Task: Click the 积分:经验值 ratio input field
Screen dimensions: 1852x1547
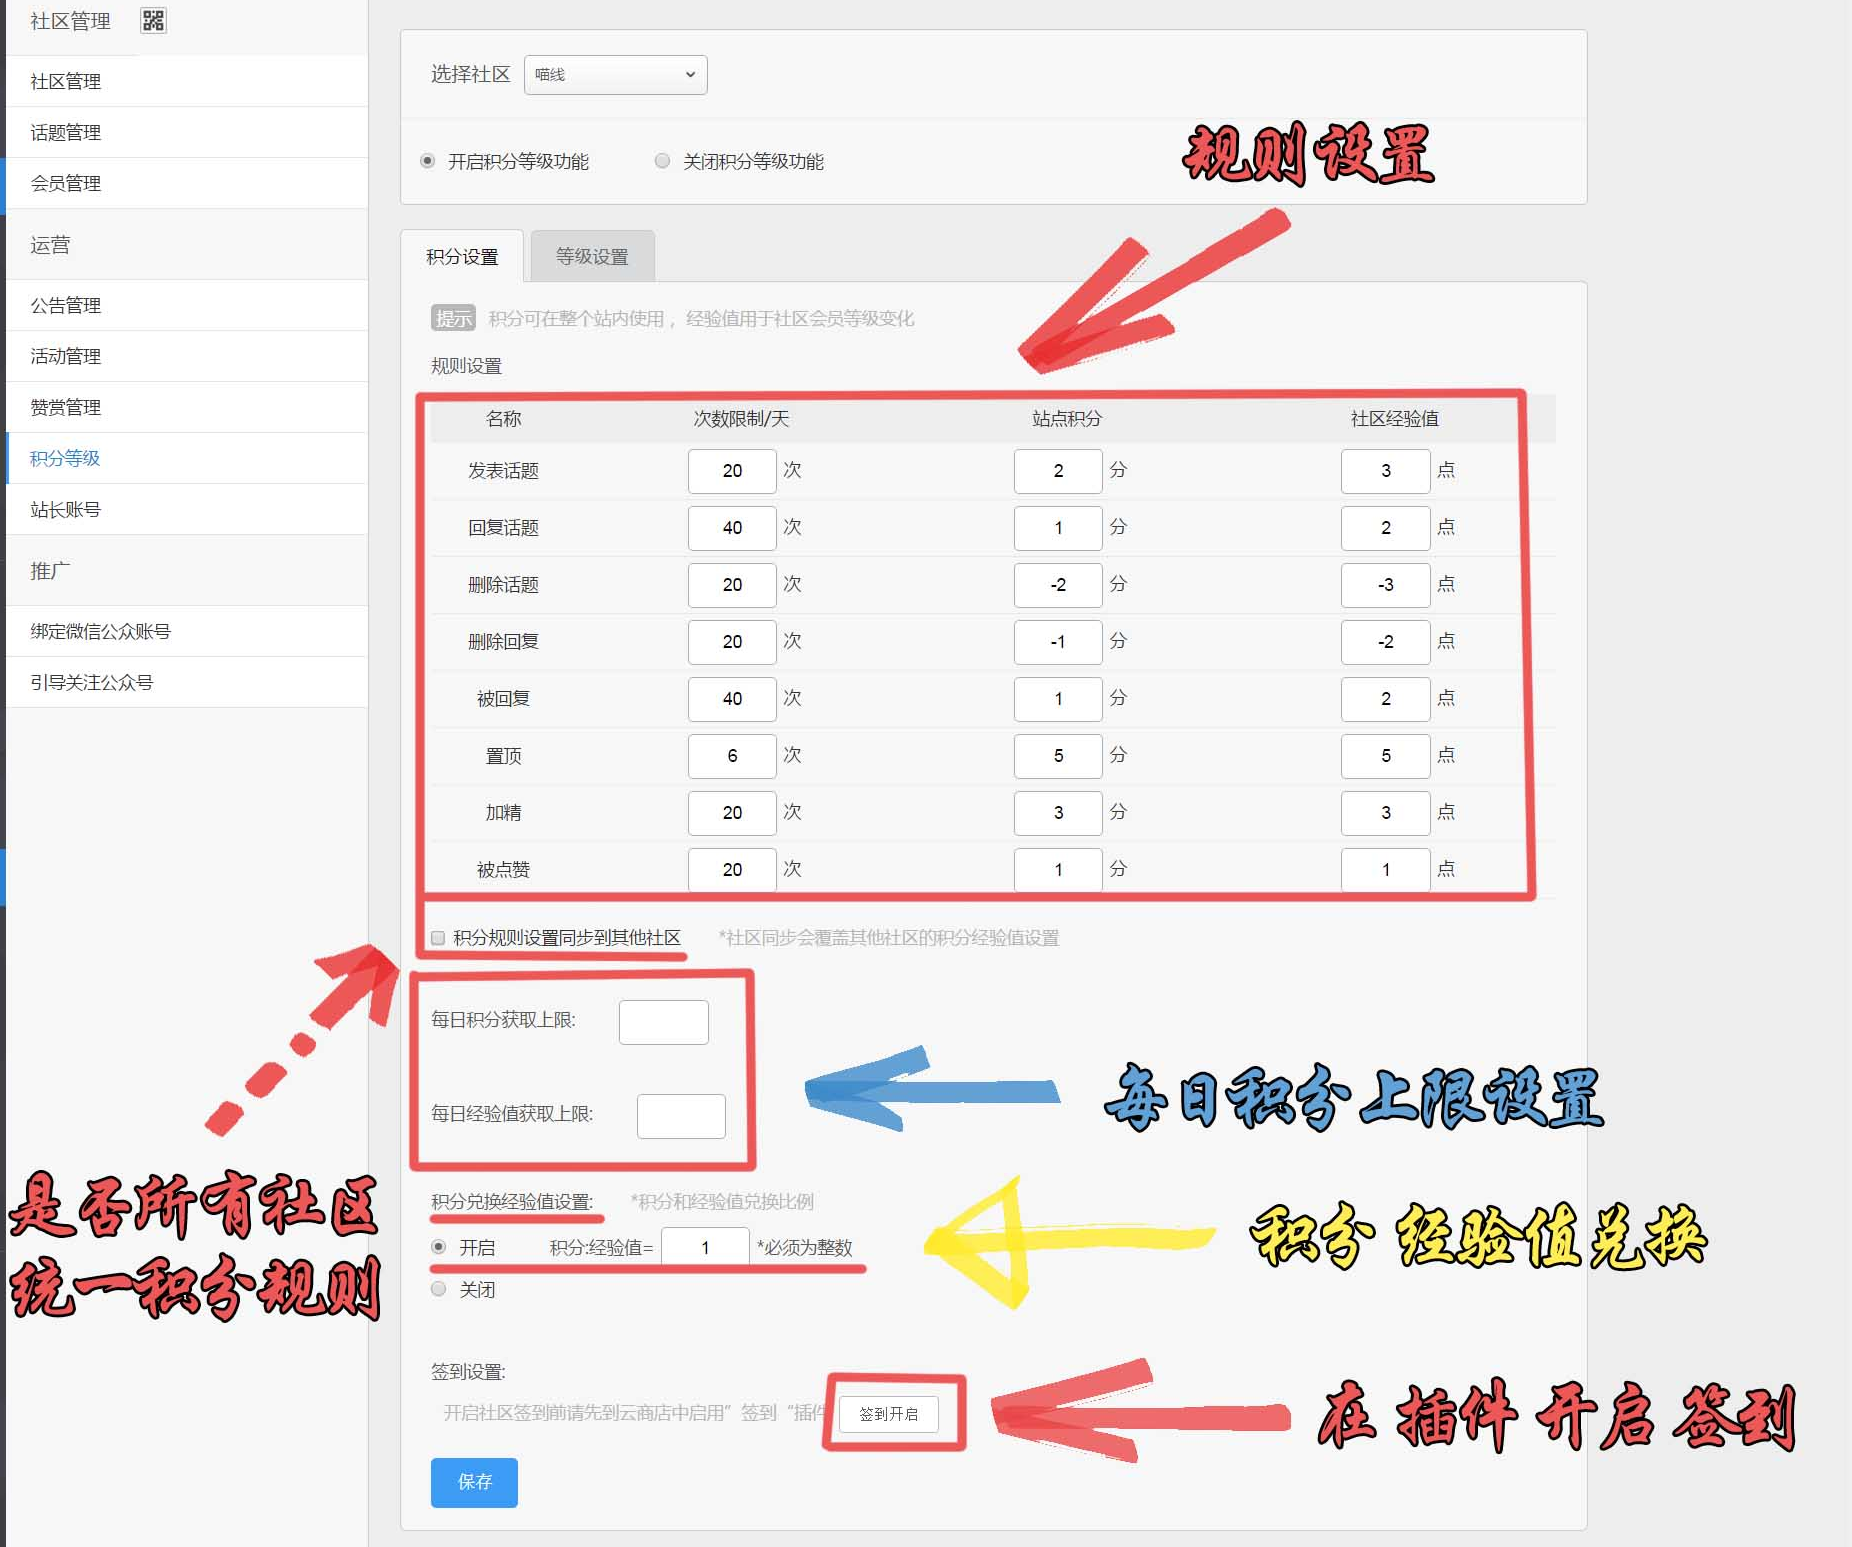Action: tap(705, 1247)
